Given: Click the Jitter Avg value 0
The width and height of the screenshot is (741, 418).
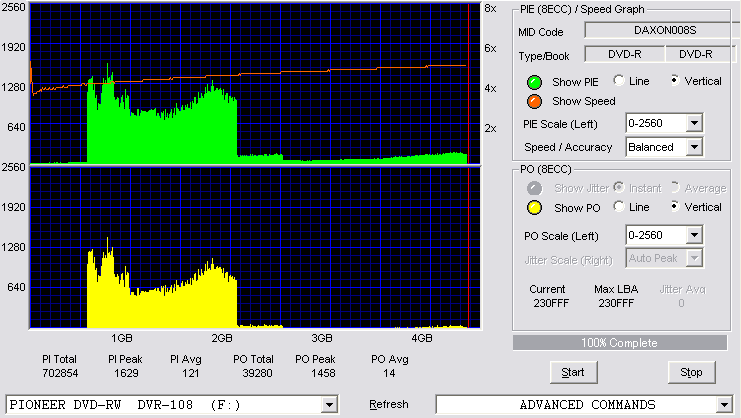Looking at the screenshot, I should [x=681, y=303].
